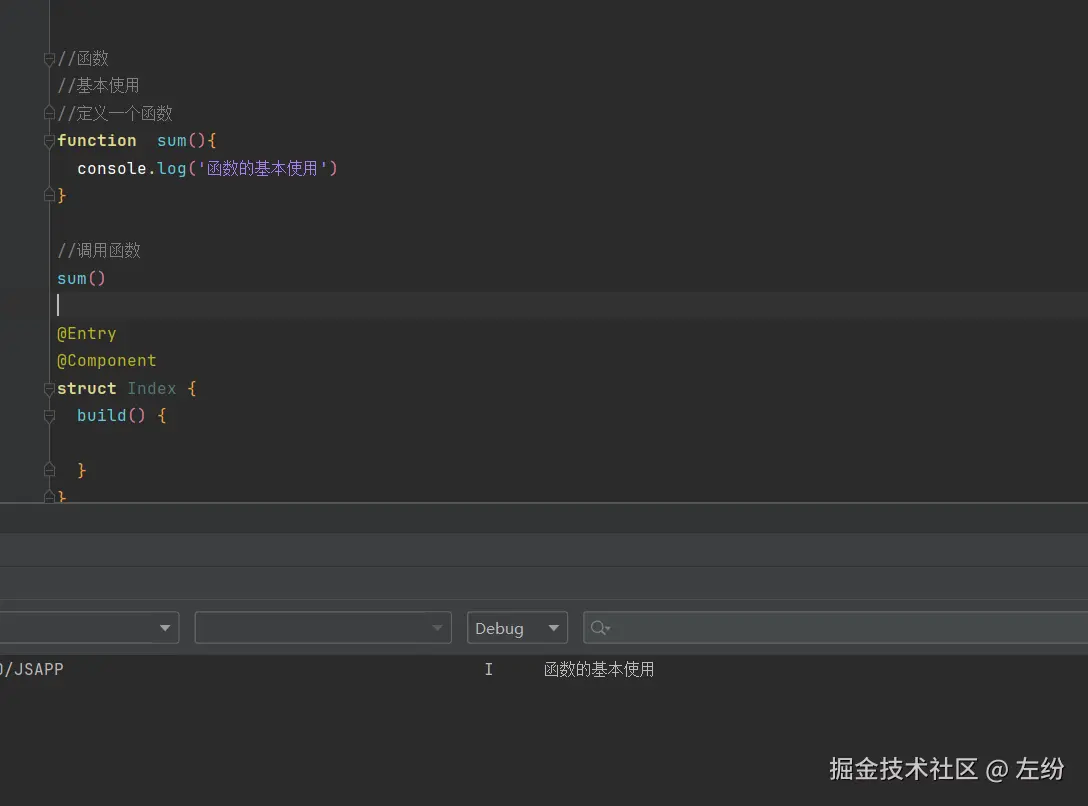Select the @Entry decorator

point(87,334)
